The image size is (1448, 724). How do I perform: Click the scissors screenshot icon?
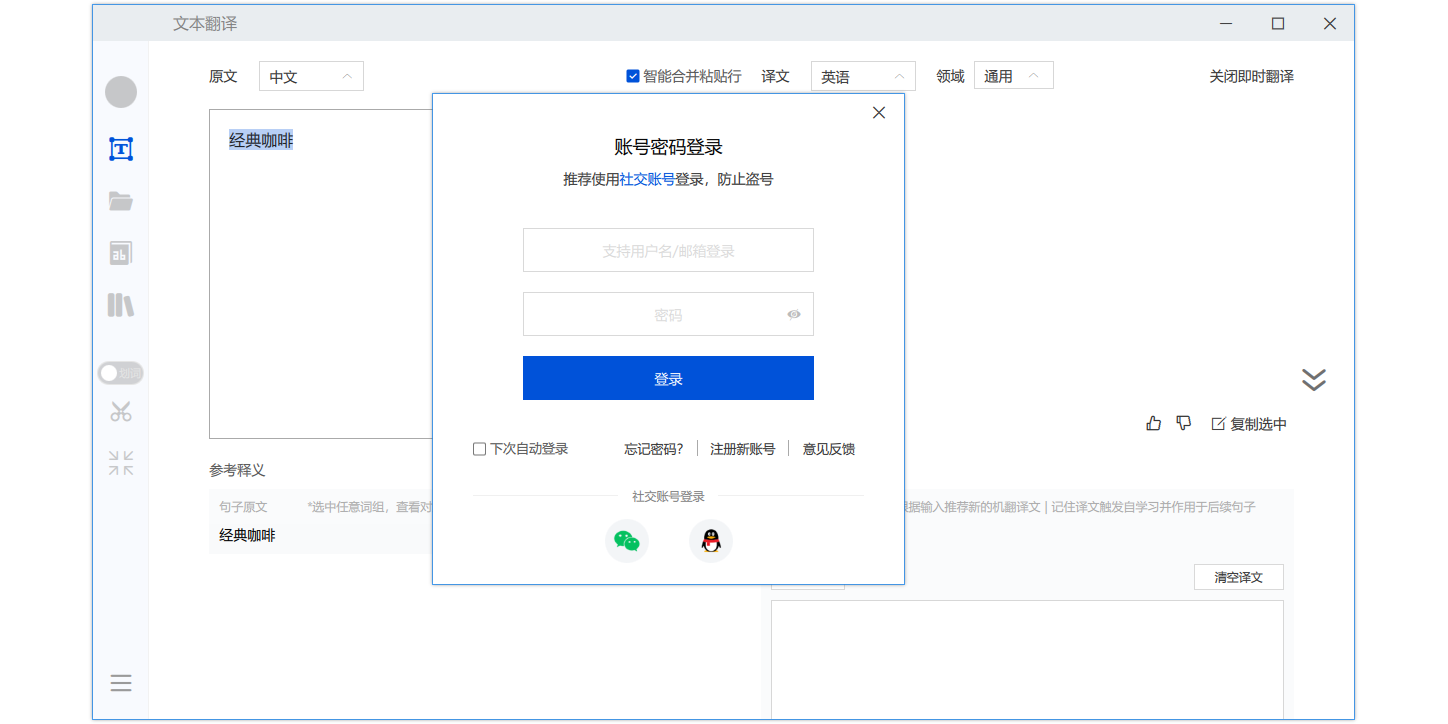pos(121,411)
